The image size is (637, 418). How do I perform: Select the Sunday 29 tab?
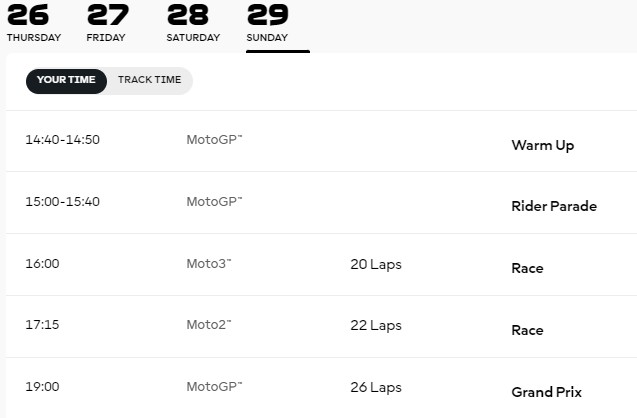(268, 23)
